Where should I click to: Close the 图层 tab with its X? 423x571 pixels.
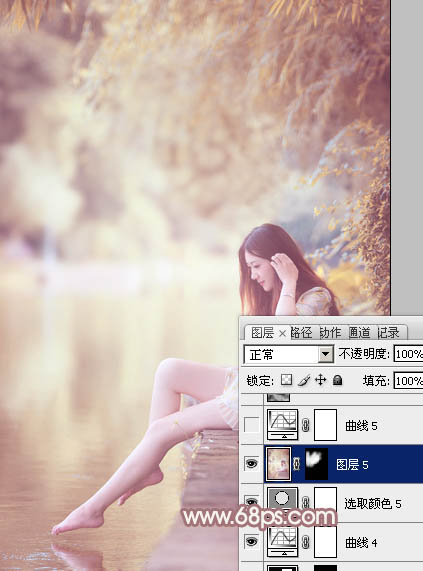[282, 333]
